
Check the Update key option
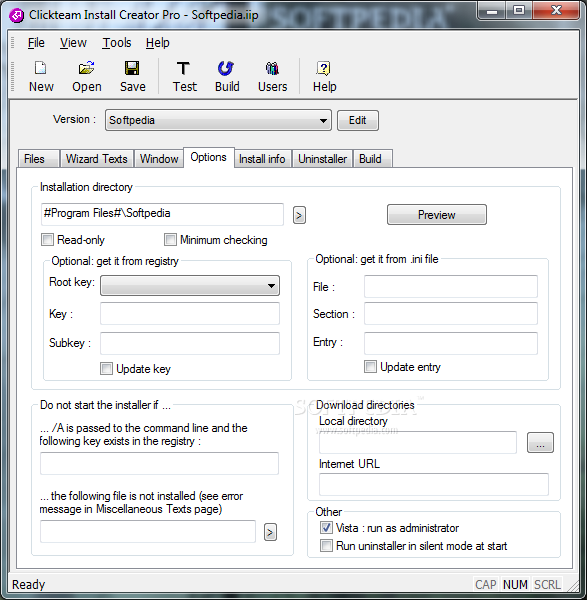click(x=106, y=369)
